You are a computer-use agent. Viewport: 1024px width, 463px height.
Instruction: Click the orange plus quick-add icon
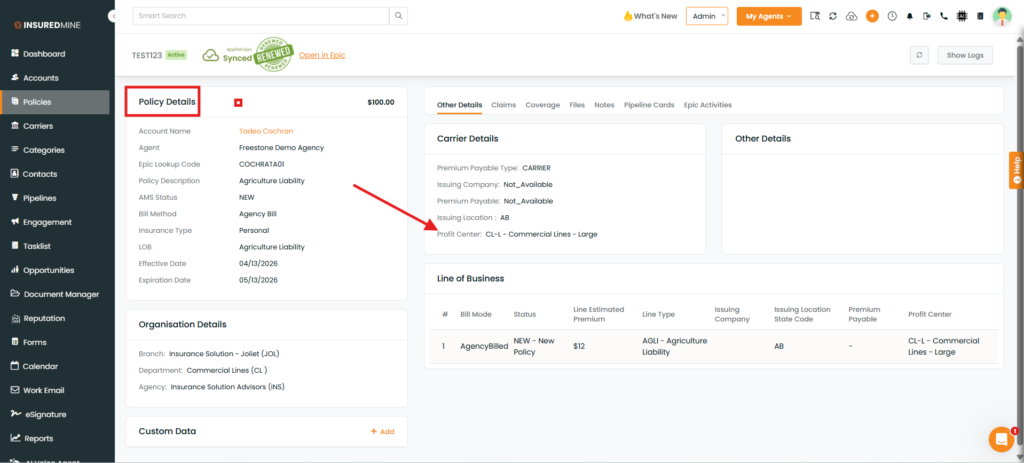tap(872, 16)
